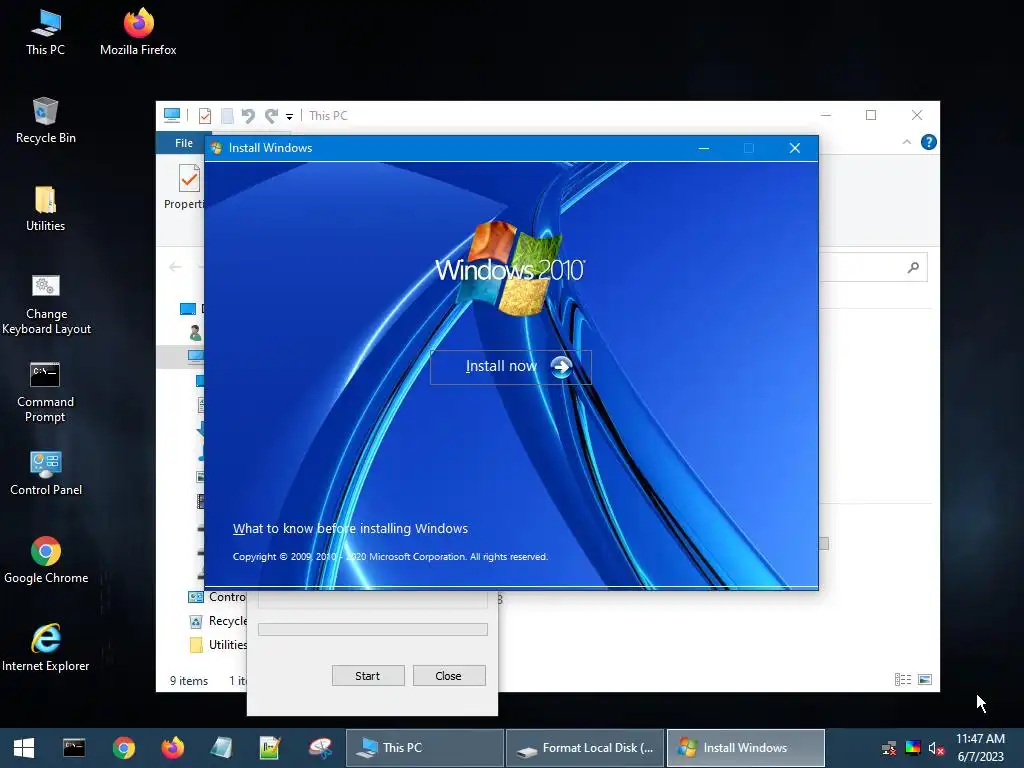Image resolution: width=1024 pixels, height=768 pixels.
Task: Click the colorful display tray icon
Action: pyautogui.click(x=912, y=748)
